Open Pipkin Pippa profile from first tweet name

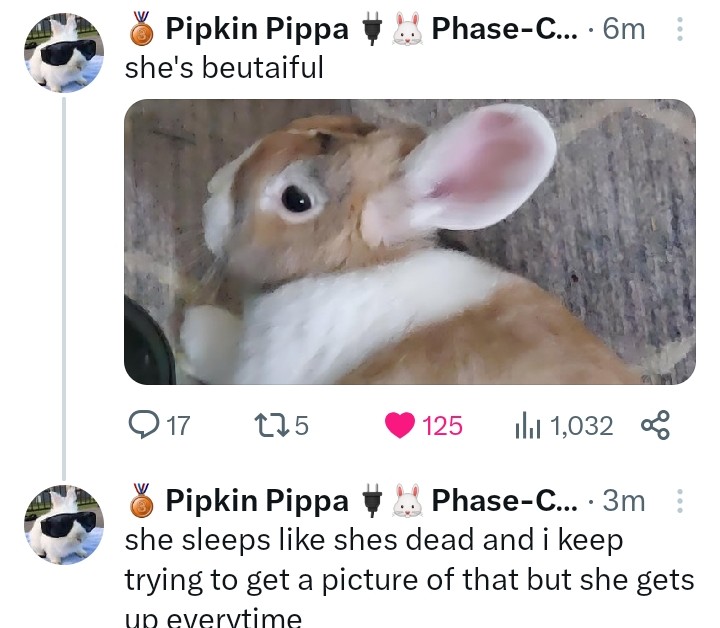[x=257, y=29]
